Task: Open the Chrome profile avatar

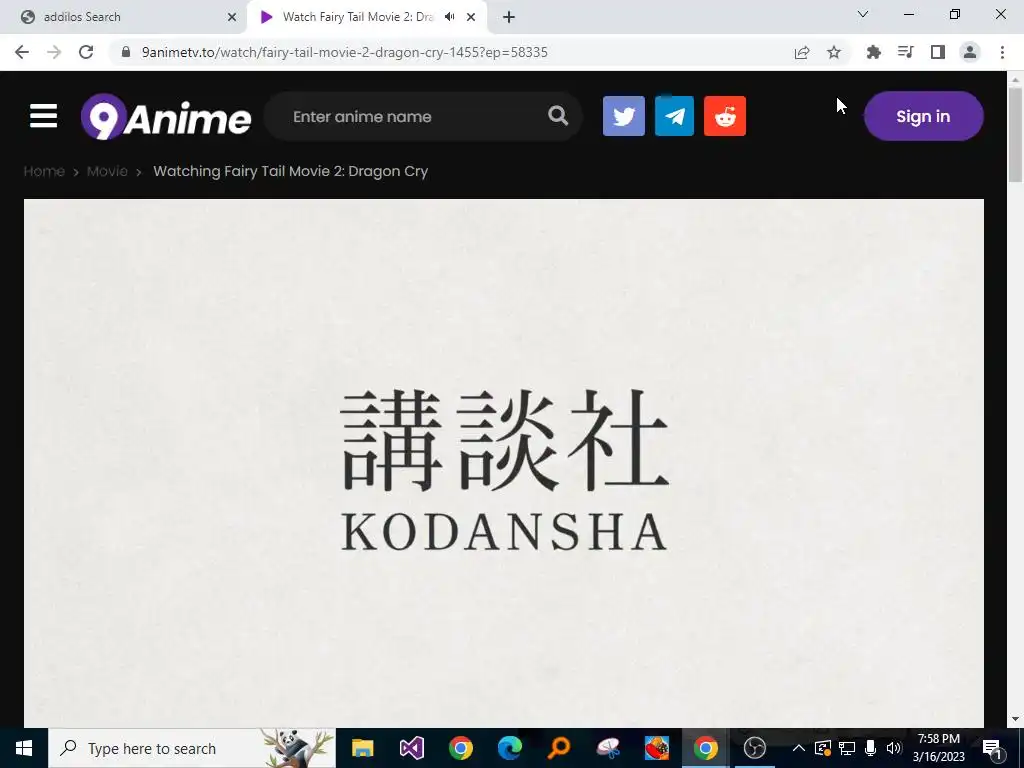Action: 970,52
